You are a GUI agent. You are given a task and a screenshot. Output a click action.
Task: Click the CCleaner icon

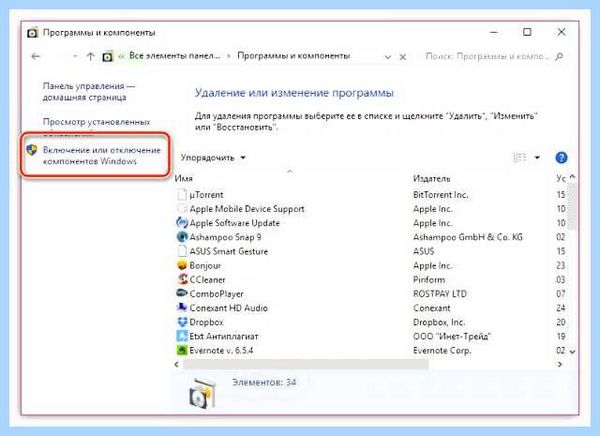[182, 279]
